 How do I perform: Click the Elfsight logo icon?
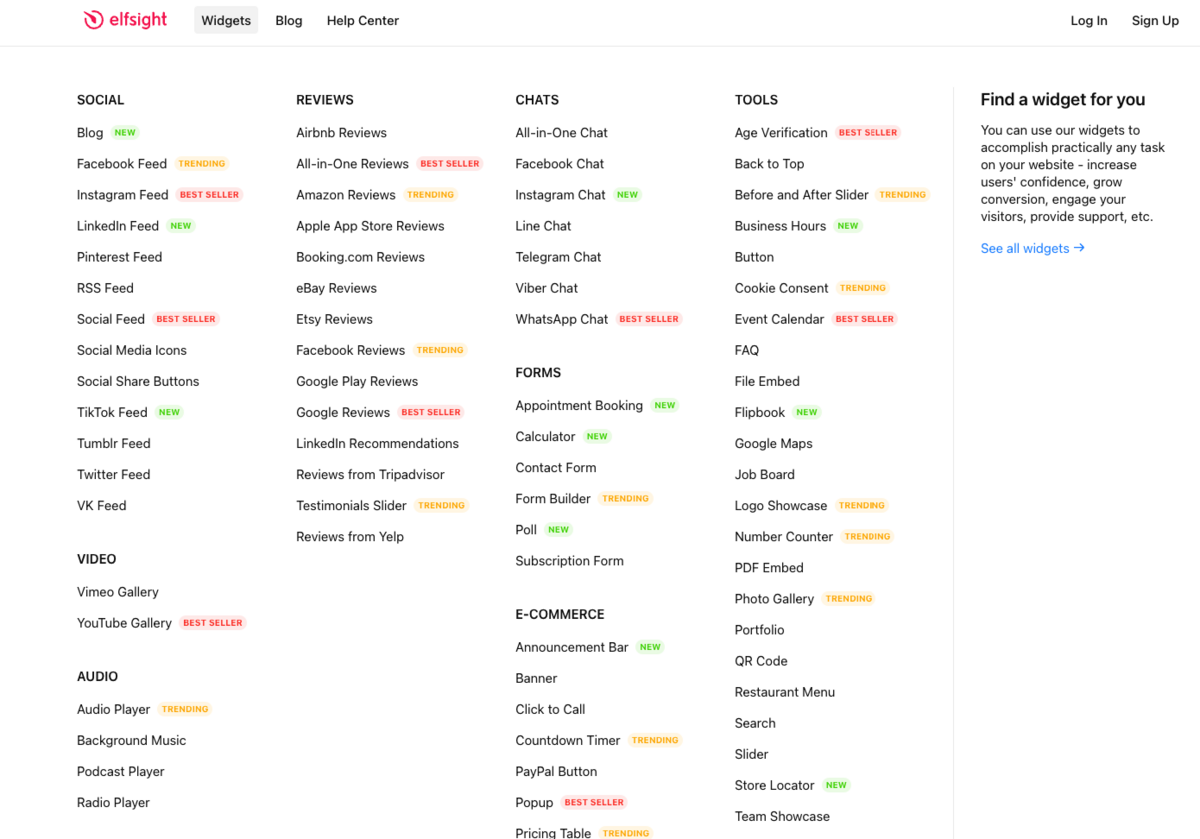coord(93,20)
